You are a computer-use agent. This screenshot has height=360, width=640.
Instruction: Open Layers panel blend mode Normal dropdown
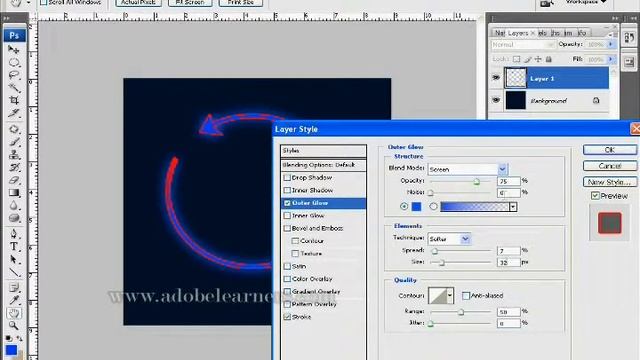(523, 44)
